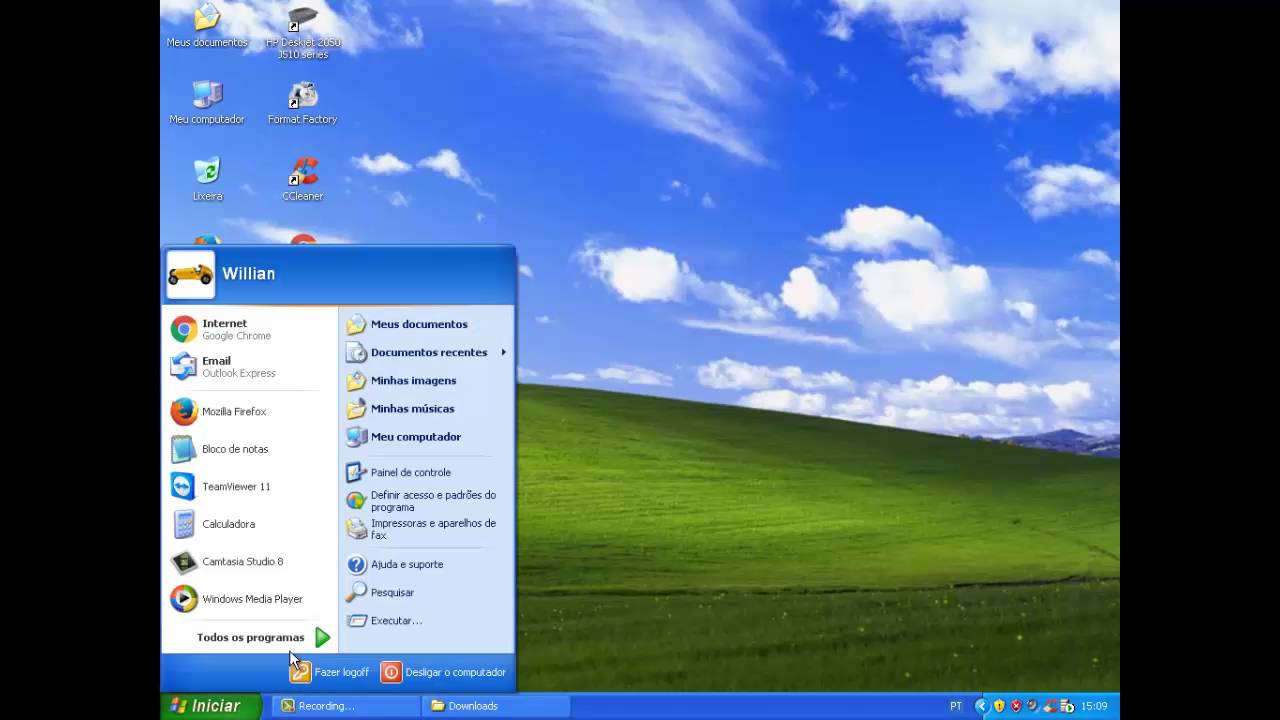Viewport: 1280px width, 720px height.
Task: Open Bloco de notas
Action: click(x=250, y=449)
